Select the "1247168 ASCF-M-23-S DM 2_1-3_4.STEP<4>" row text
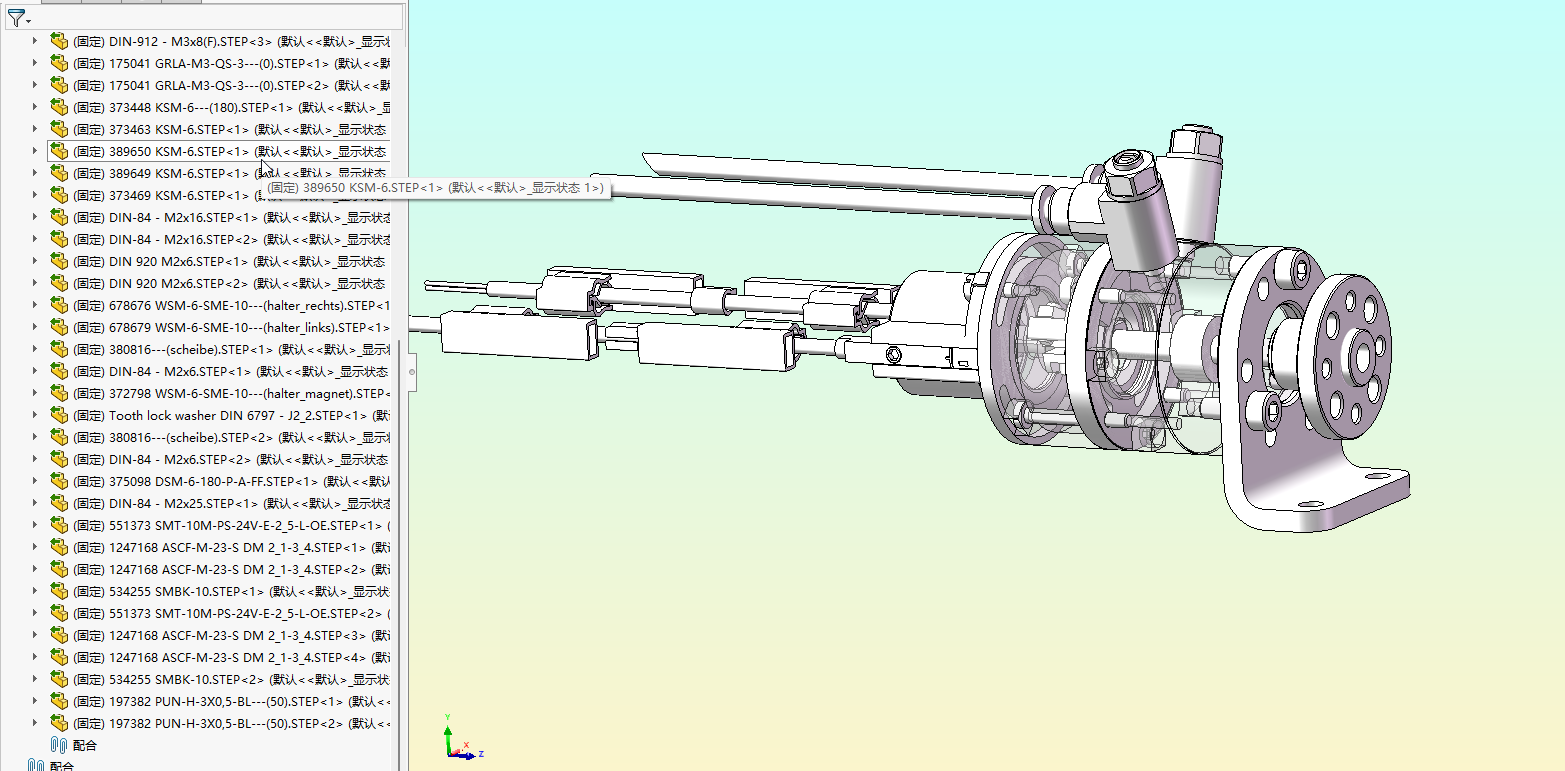Image resolution: width=1565 pixels, height=771 pixels. 231,657
